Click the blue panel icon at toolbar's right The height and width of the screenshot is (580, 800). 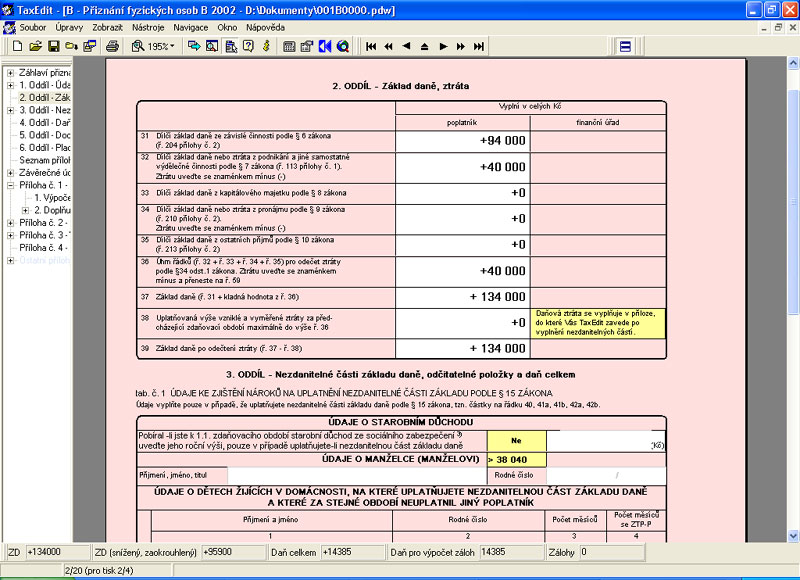tap(625, 46)
